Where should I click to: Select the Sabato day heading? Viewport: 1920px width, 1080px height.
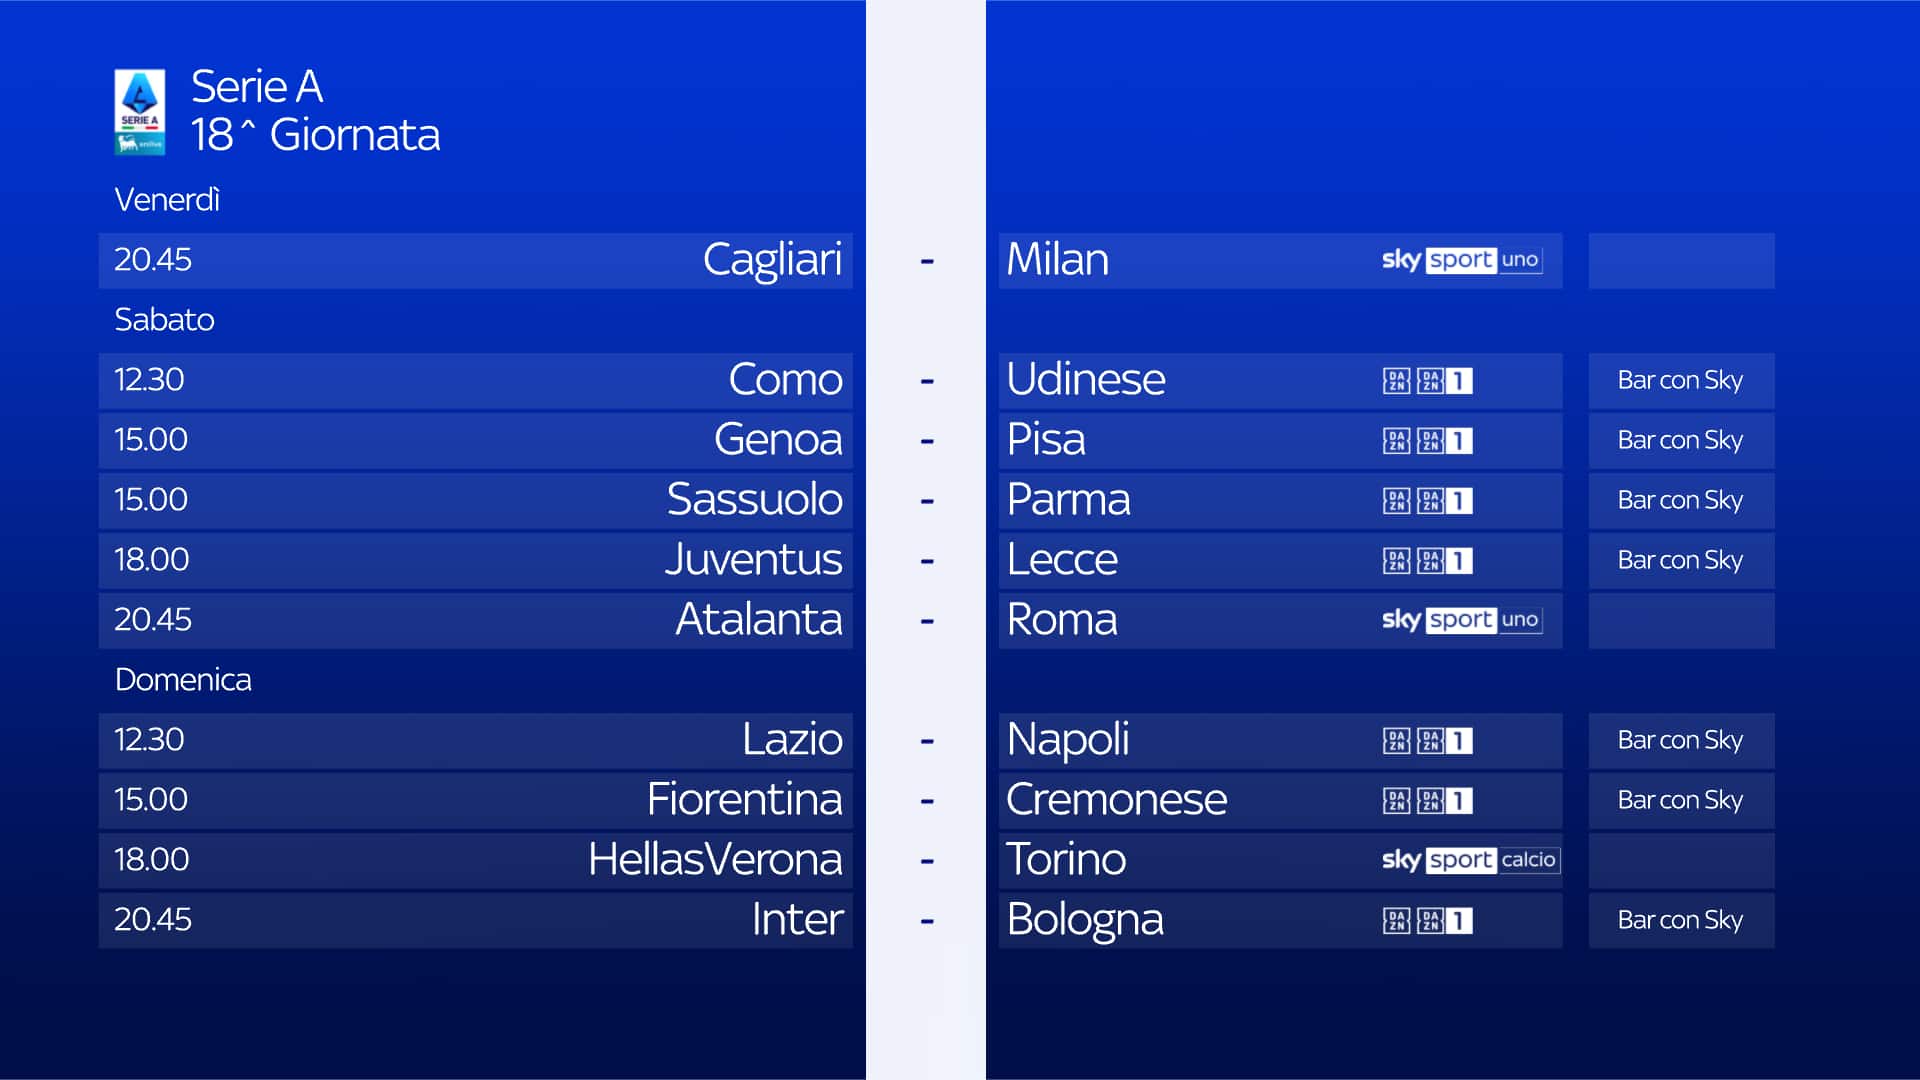(164, 320)
